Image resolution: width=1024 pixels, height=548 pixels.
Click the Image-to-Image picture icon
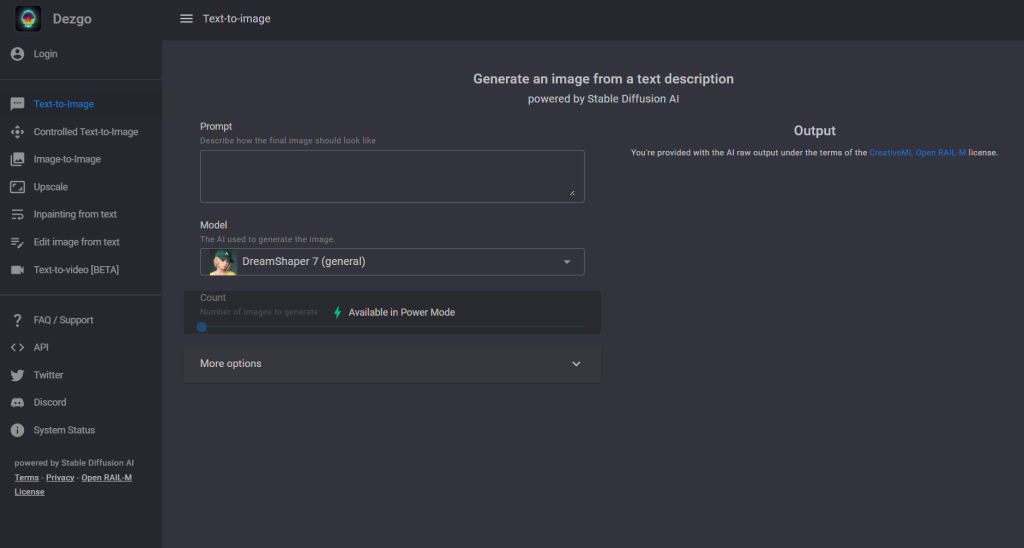(x=18, y=159)
